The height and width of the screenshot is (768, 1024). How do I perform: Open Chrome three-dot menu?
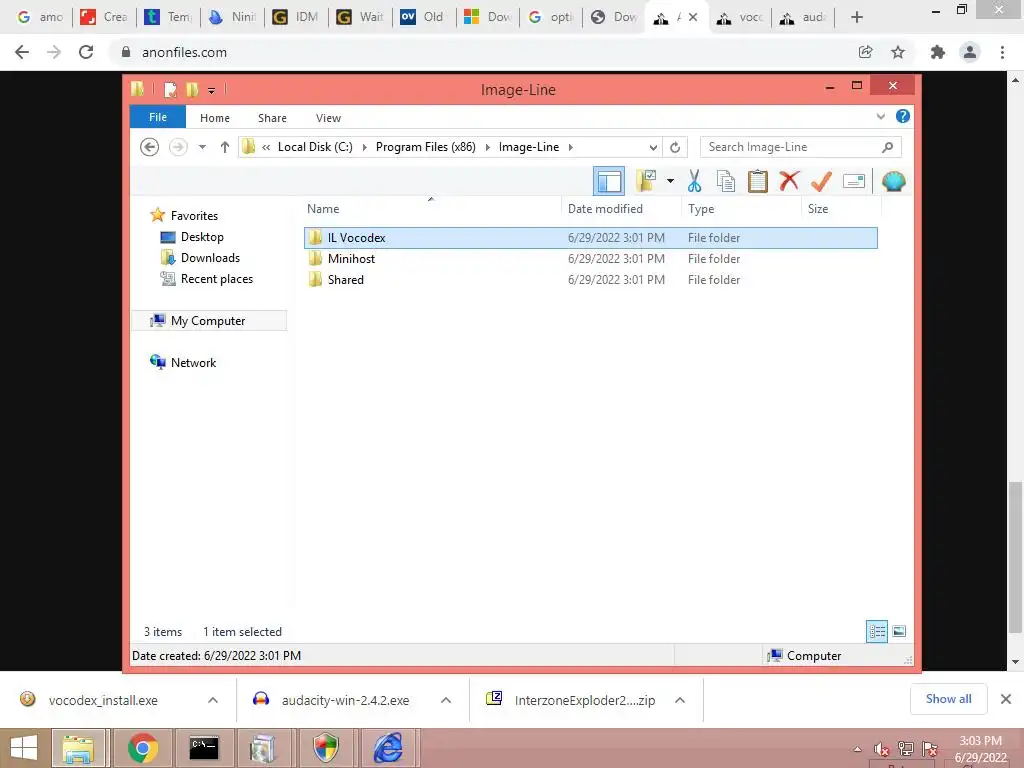1002,52
